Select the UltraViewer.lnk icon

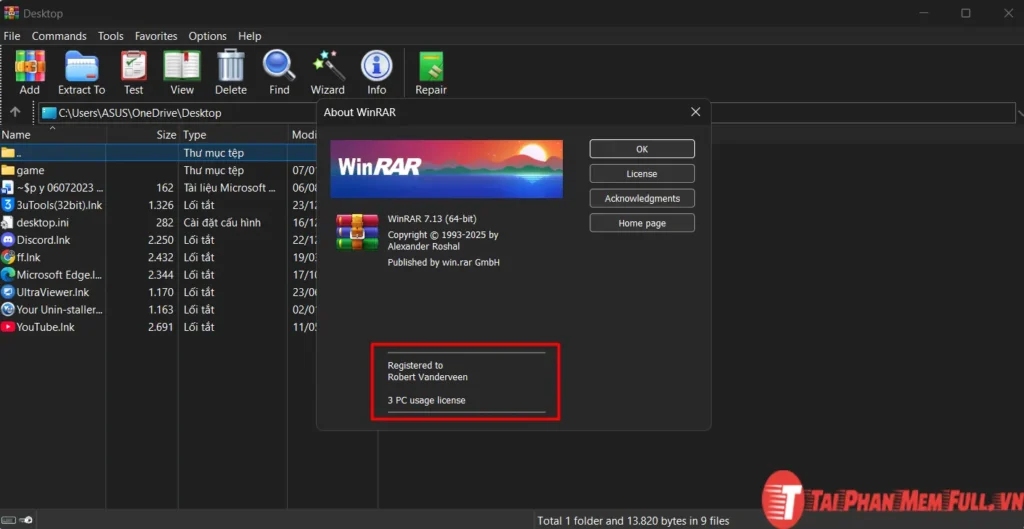pyautogui.click(x=8, y=292)
